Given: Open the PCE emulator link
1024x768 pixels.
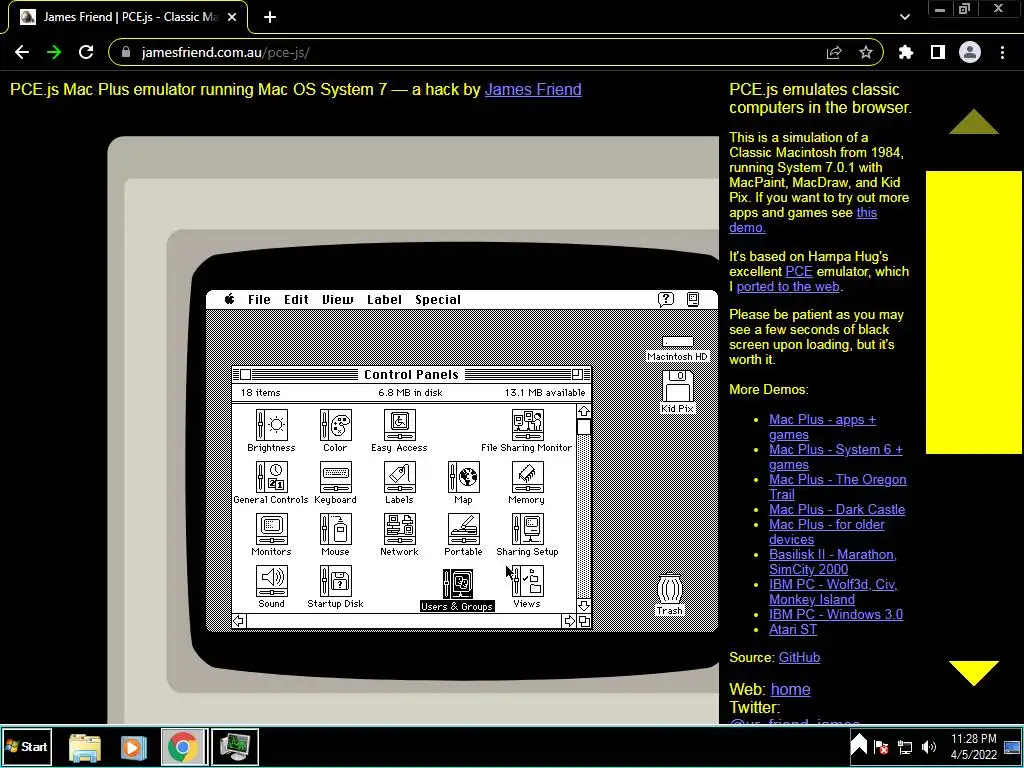Looking at the screenshot, I should [798, 271].
